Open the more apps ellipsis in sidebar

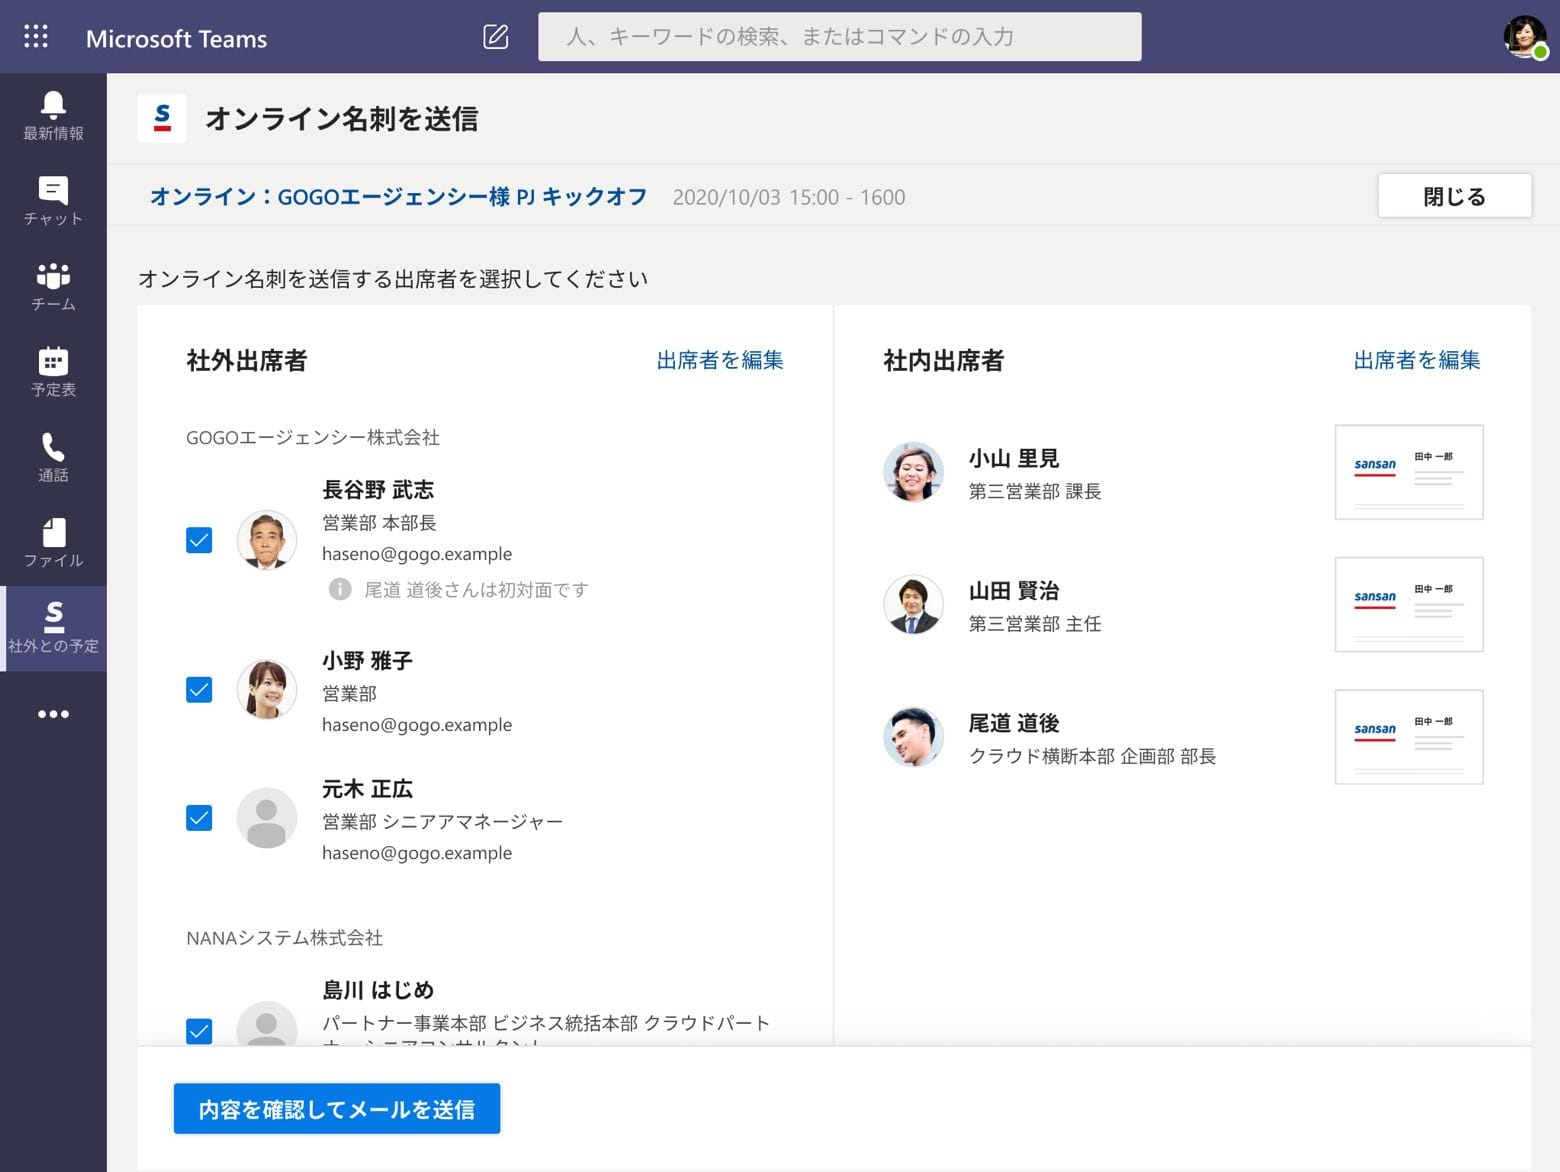tap(53, 714)
